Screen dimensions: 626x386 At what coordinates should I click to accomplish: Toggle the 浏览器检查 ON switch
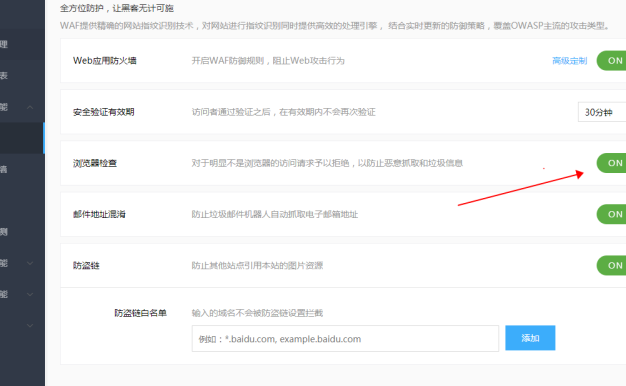coord(611,163)
